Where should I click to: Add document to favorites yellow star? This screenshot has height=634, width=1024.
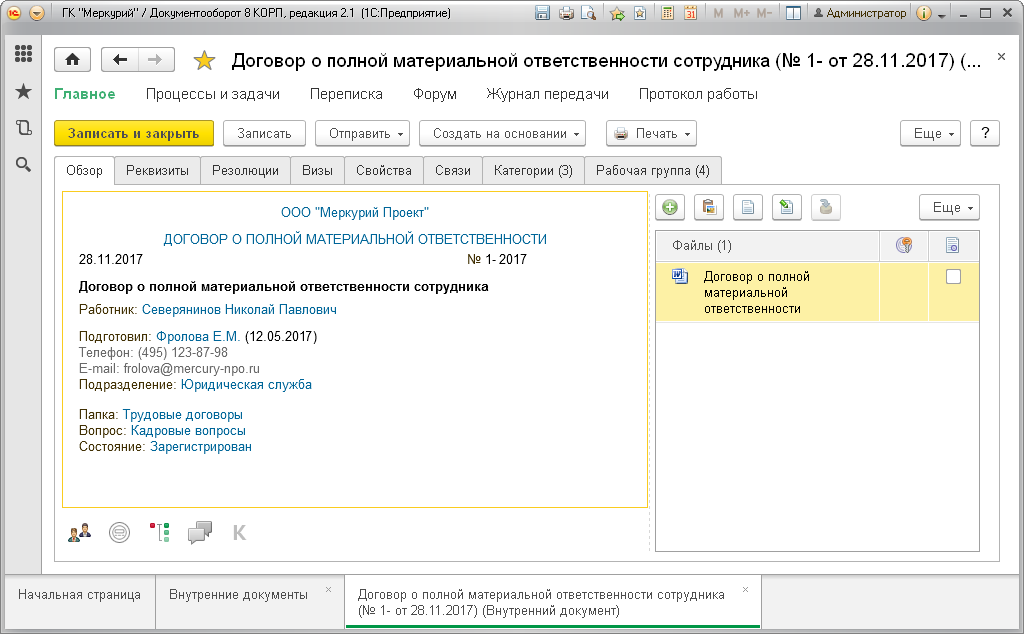pos(204,61)
